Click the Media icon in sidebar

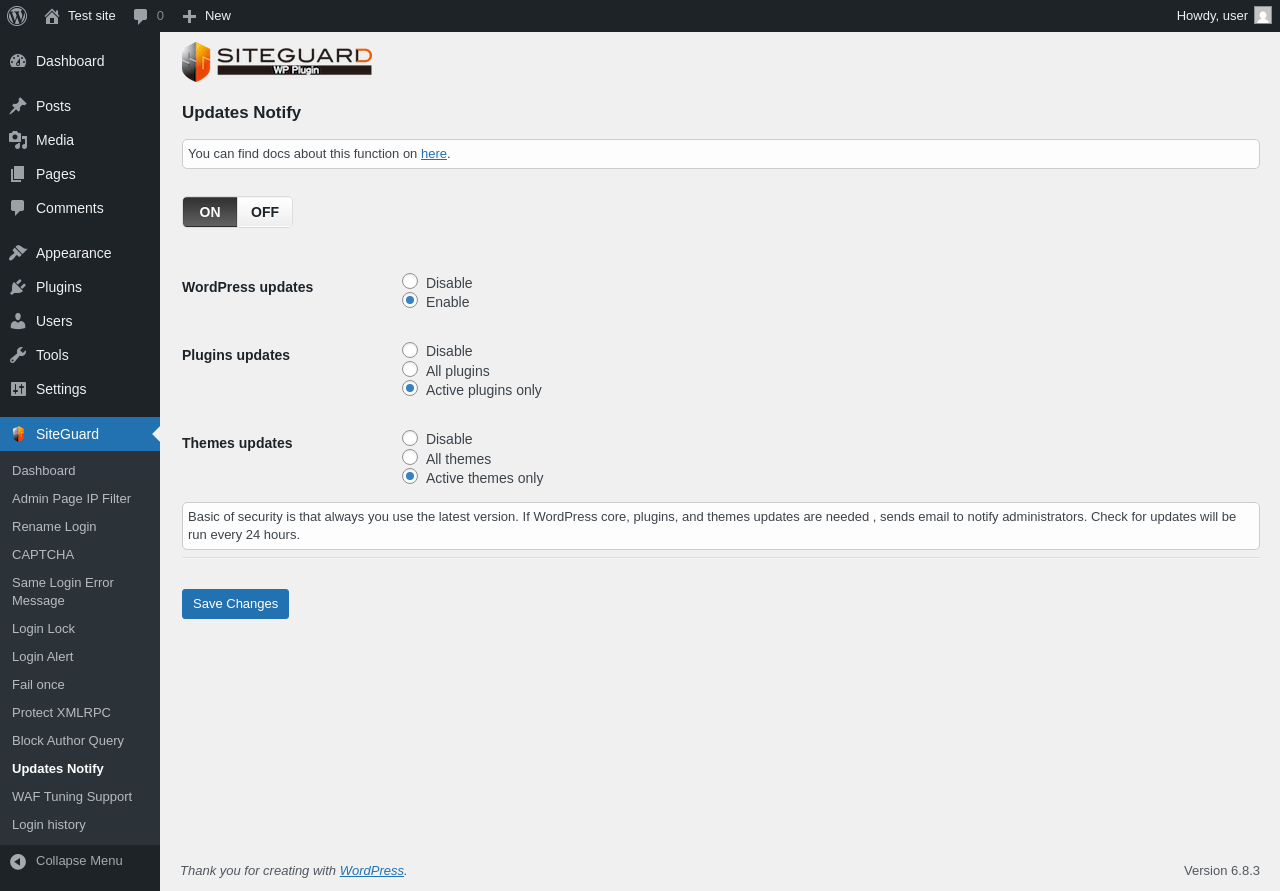(x=18, y=140)
